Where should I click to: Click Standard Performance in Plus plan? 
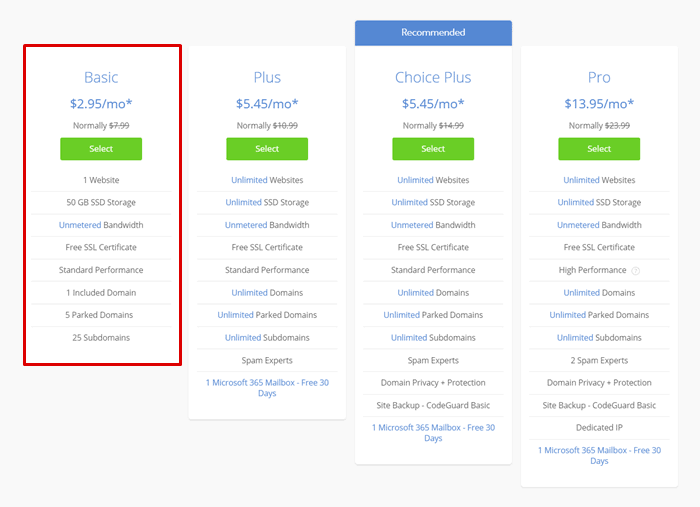tap(267, 270)
